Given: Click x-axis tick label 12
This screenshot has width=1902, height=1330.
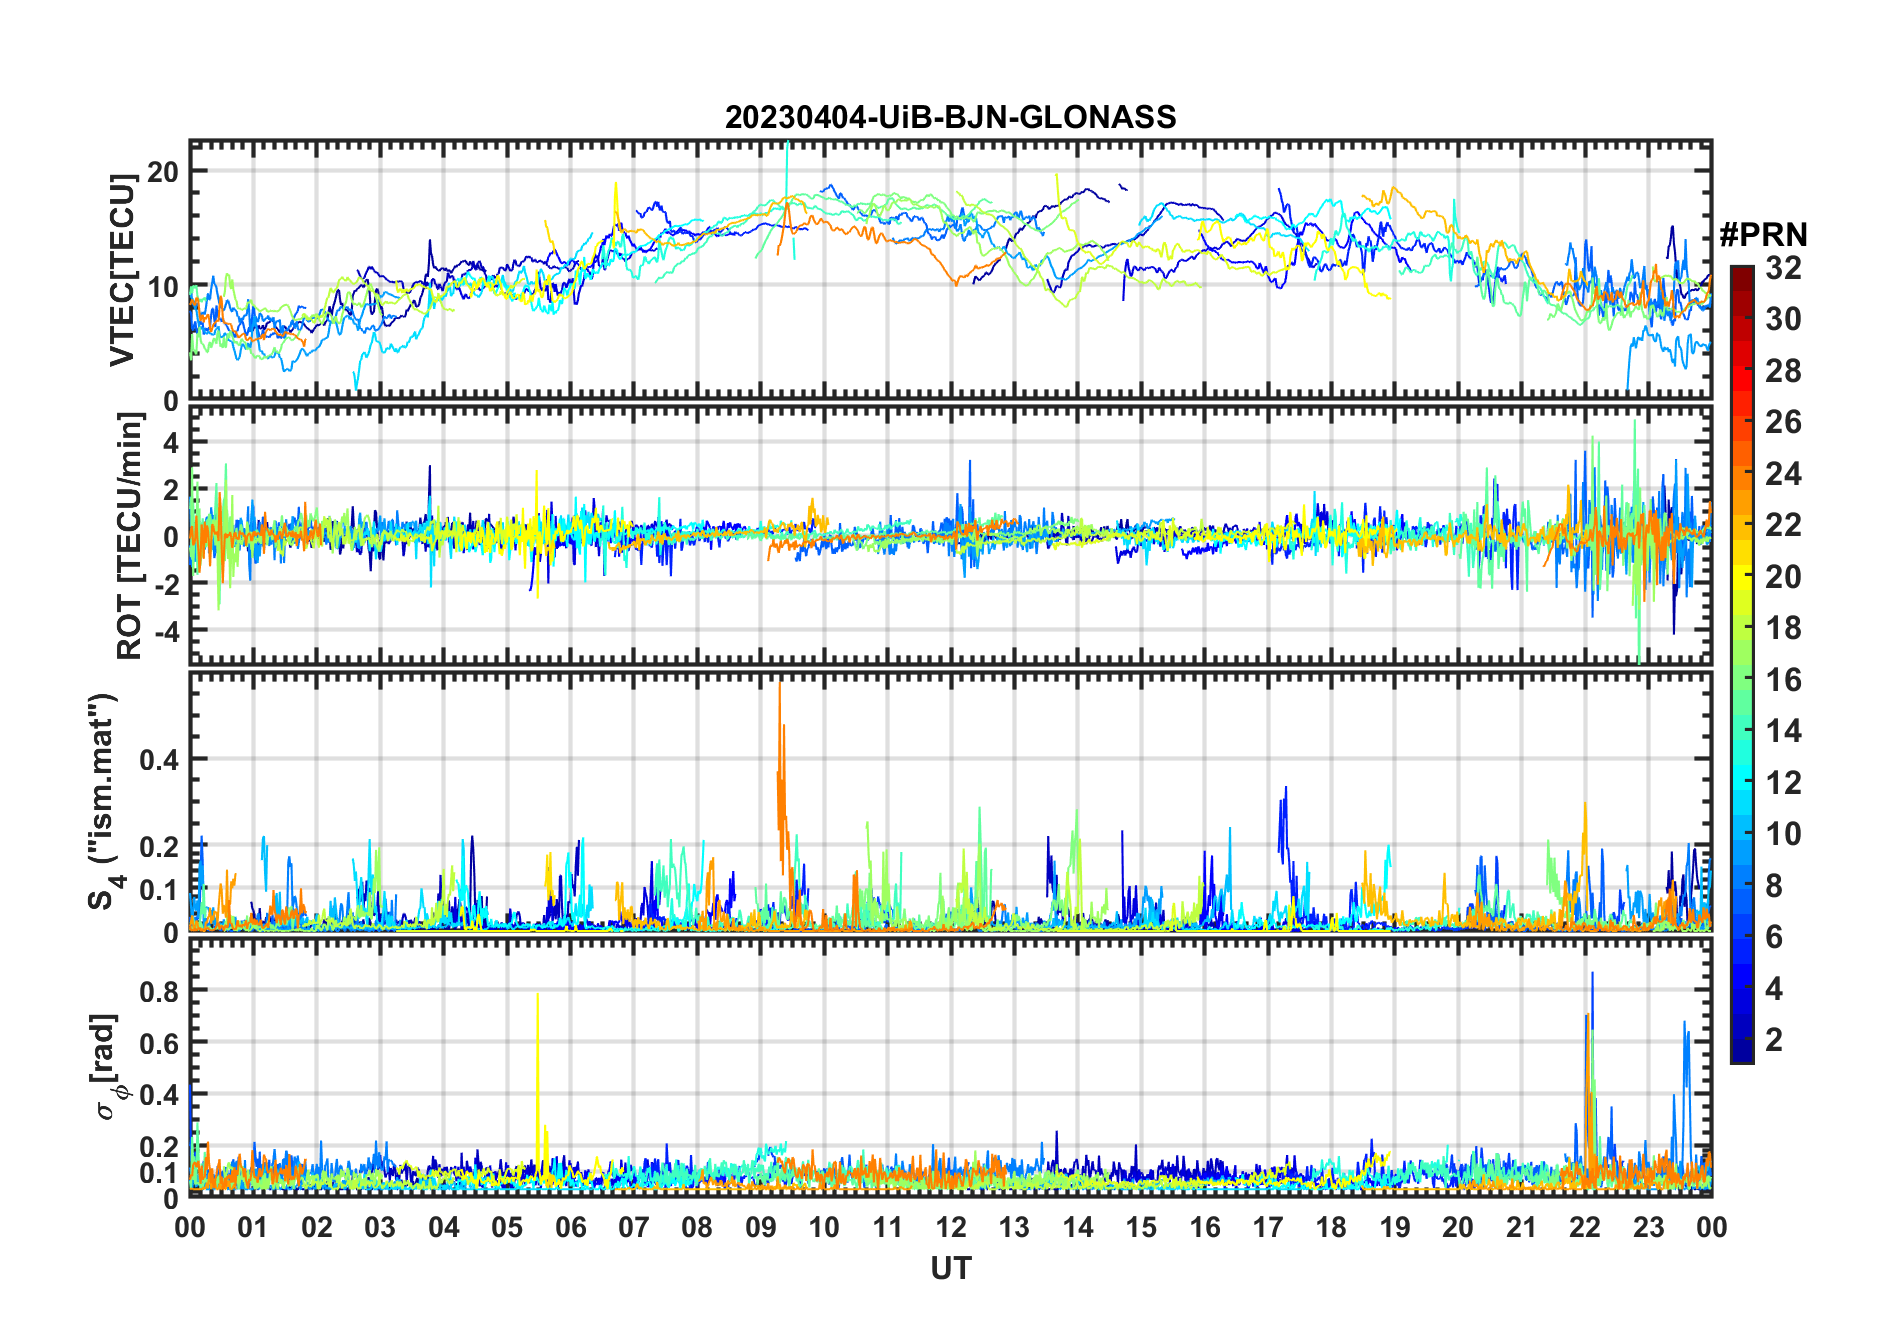Looking at the screenshot, I should click(950, 1227).
